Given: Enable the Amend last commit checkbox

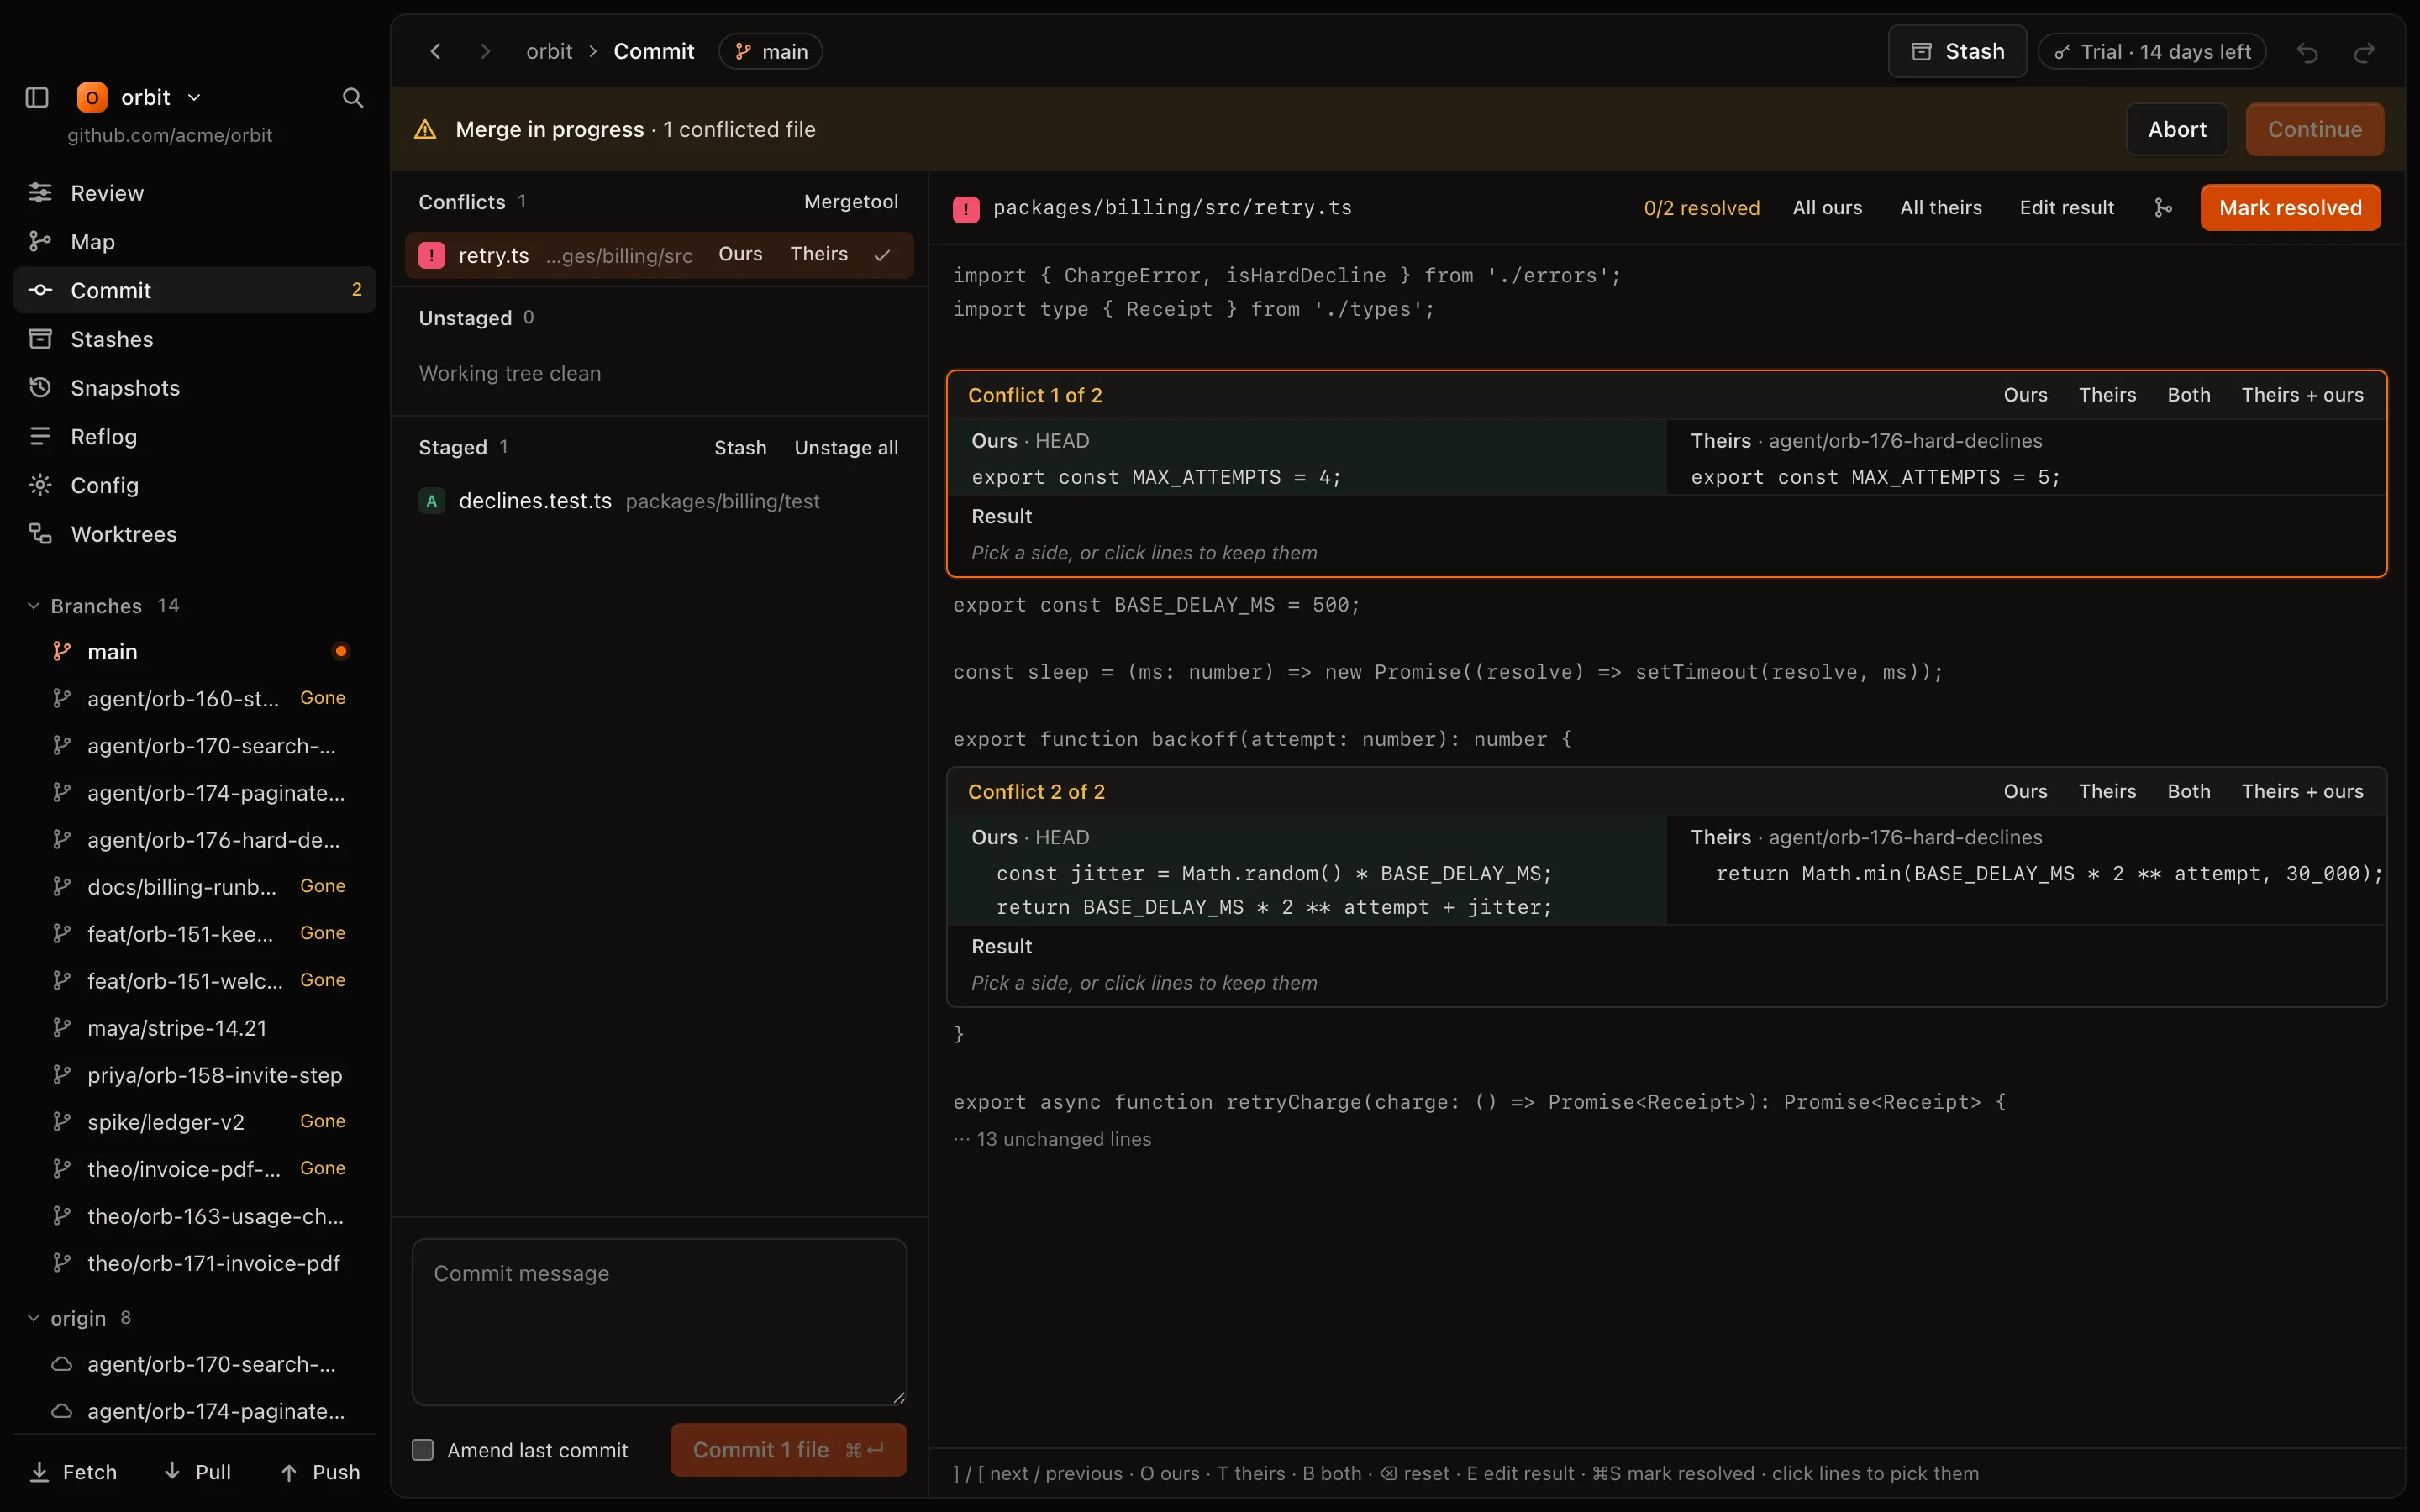Looking at the screenshot, I should [423, 1450].
